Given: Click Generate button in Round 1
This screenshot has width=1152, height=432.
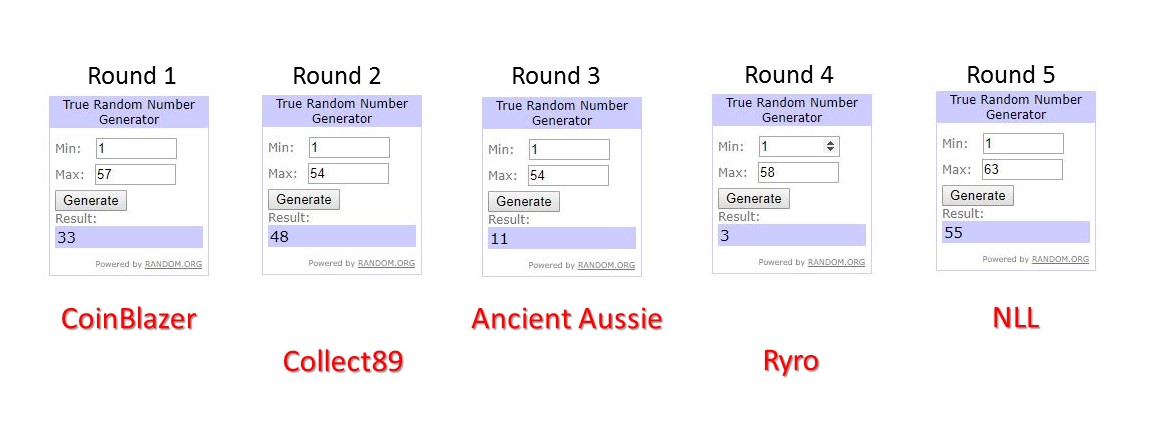Looking at the screenshot, I should point(91,200).
